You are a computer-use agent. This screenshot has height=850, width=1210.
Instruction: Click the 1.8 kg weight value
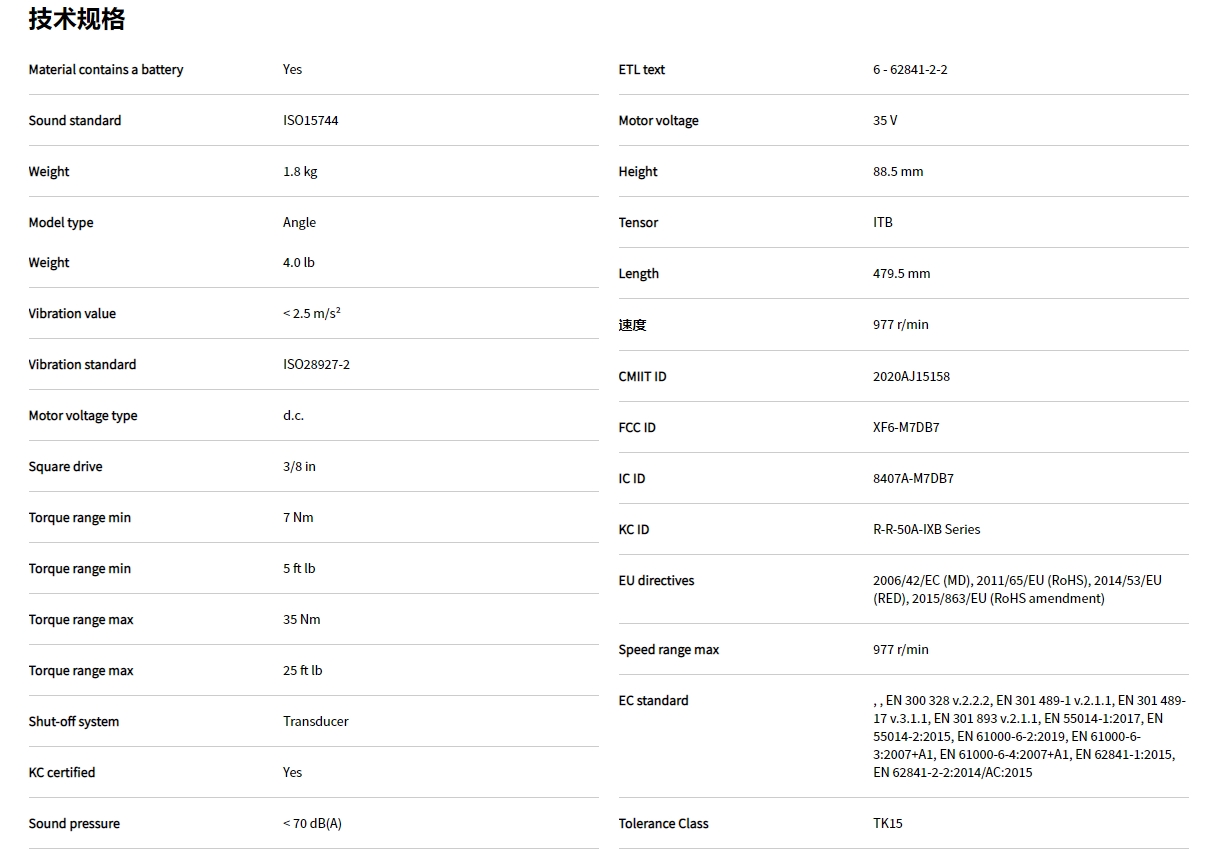[x=300, y=172]
